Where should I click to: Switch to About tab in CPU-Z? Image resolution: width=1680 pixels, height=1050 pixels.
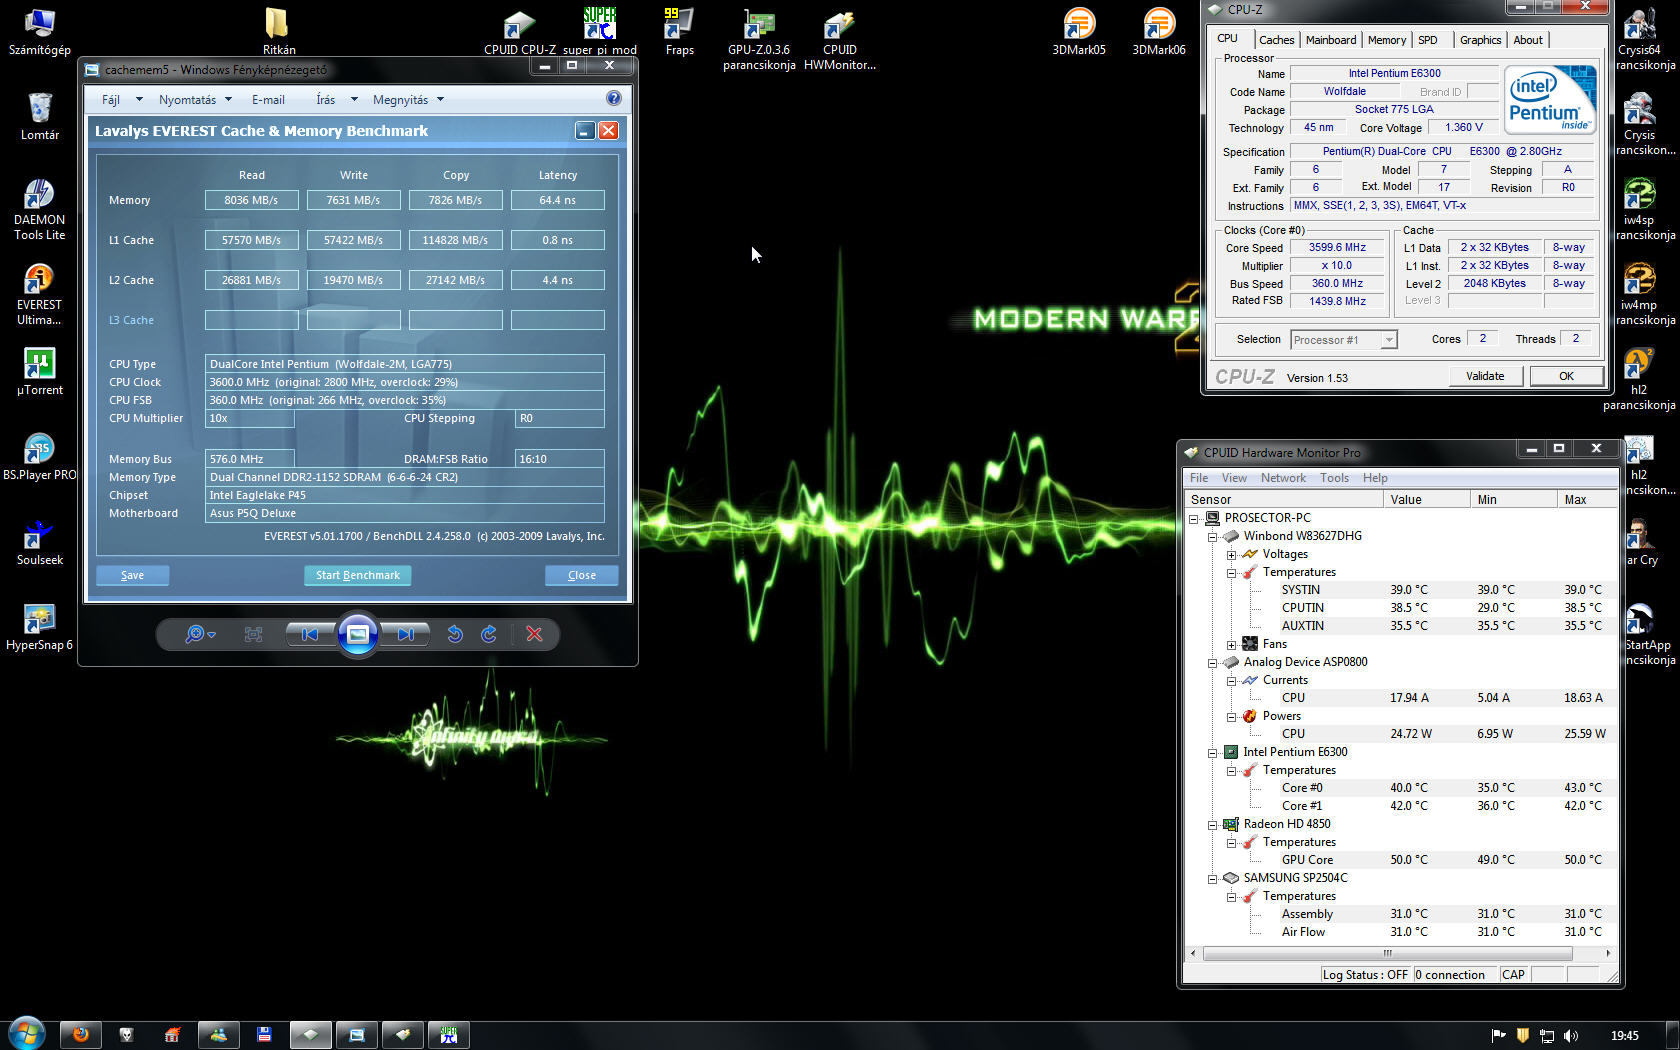pos(1527,40)
